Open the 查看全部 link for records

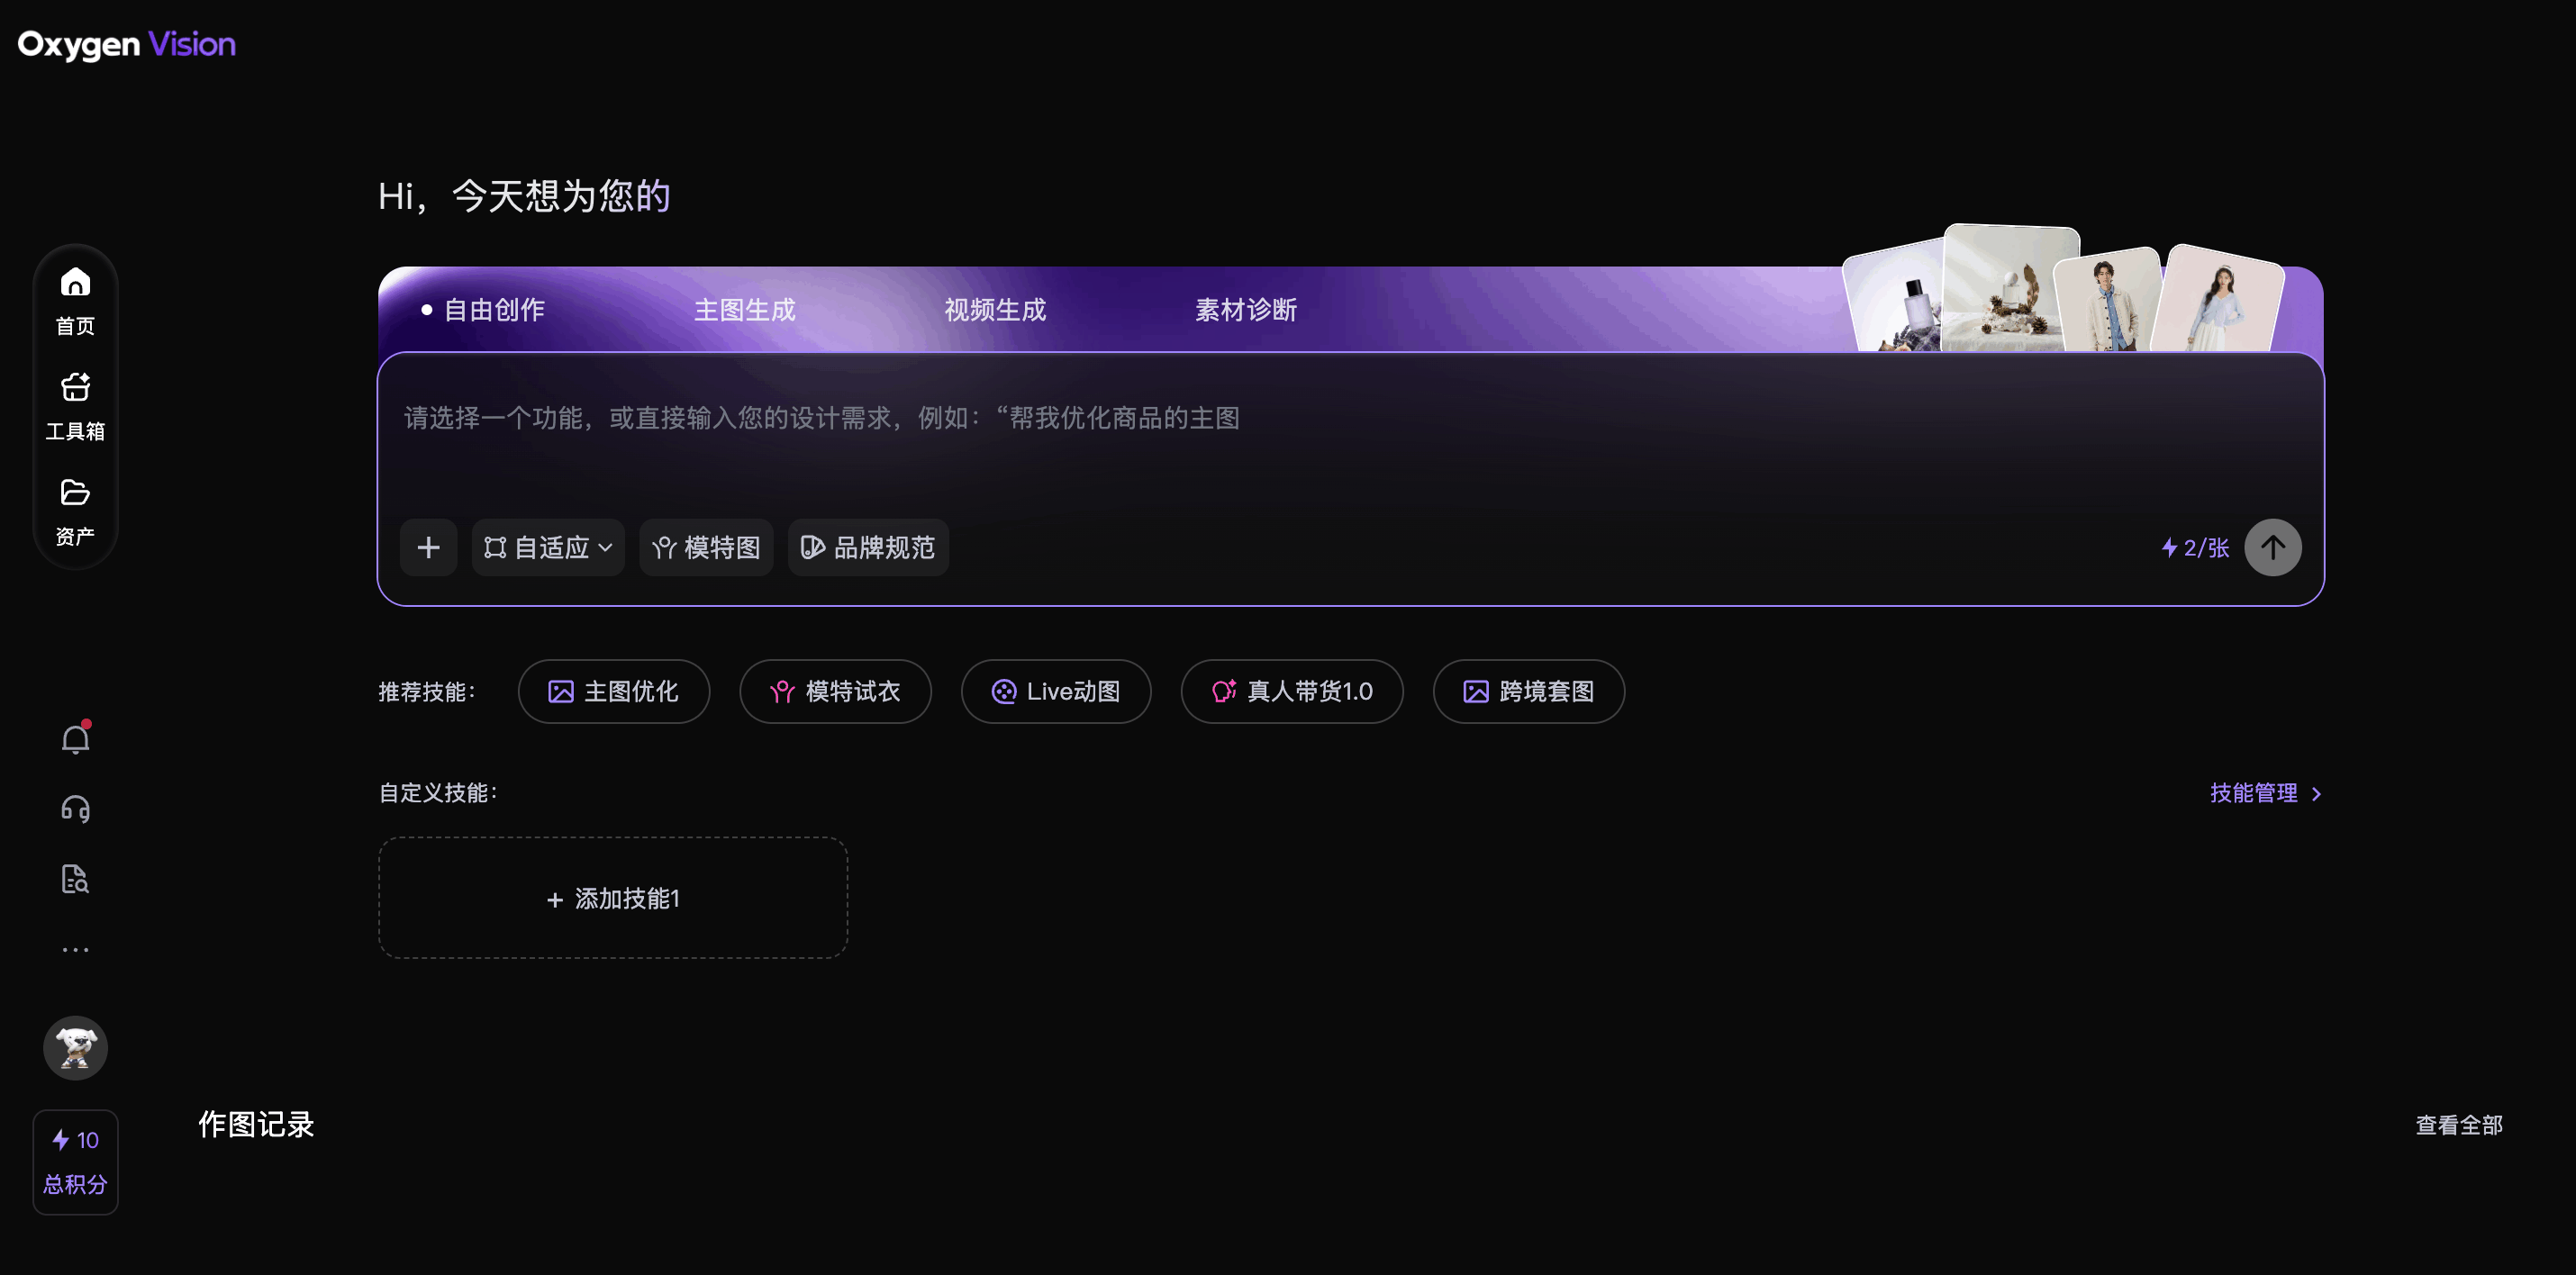(2459, 1125)
